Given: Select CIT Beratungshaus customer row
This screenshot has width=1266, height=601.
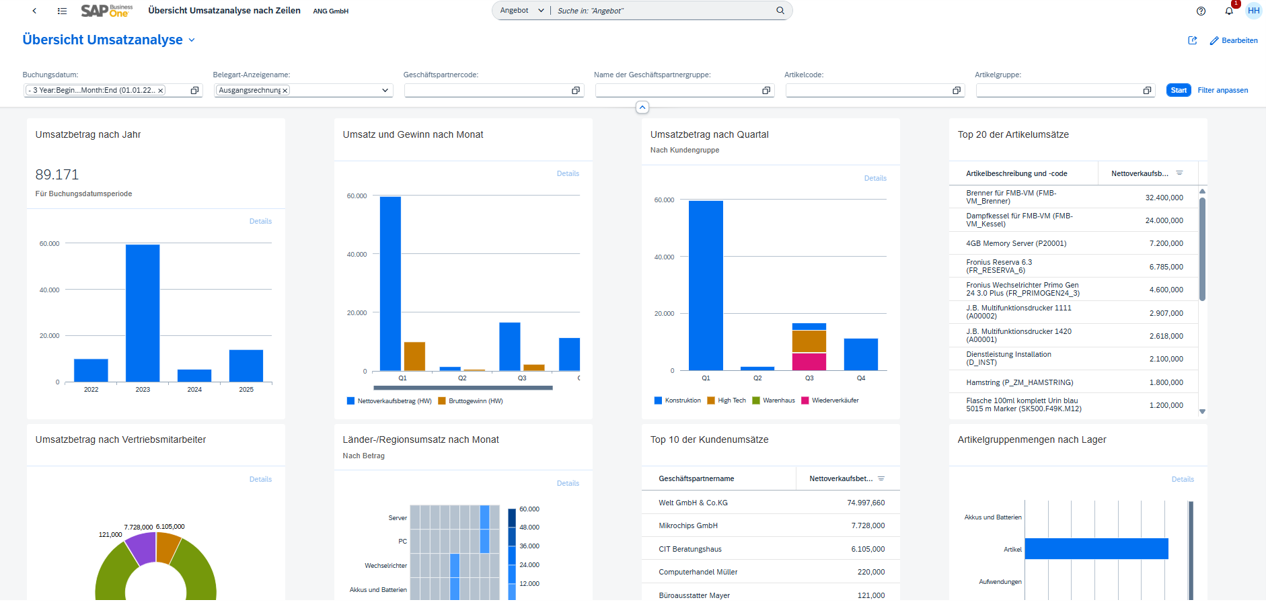Looking at the screenshot, I should coord(771,549).
